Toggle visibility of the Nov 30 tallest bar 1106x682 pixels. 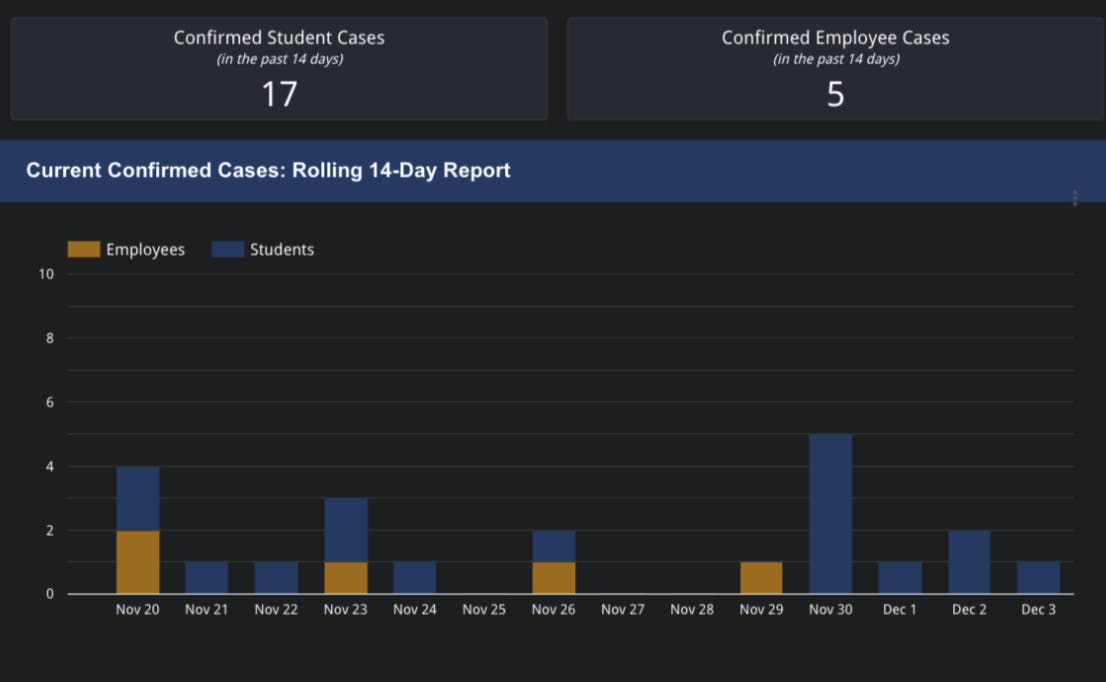830,510
